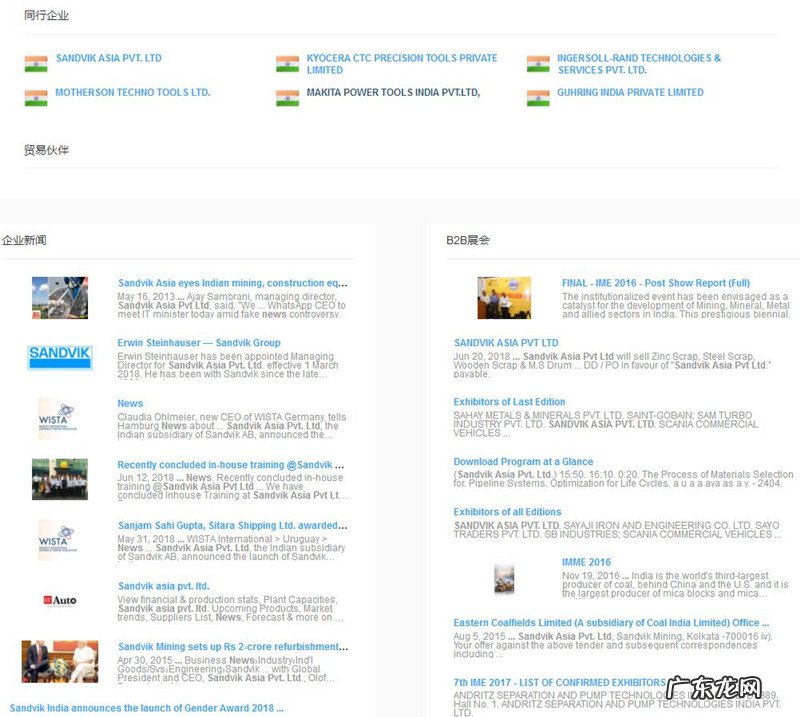Open FINAL - IME 2016 Post Show Report link
The image size is (800, 717).
click(x=655, y=283)
